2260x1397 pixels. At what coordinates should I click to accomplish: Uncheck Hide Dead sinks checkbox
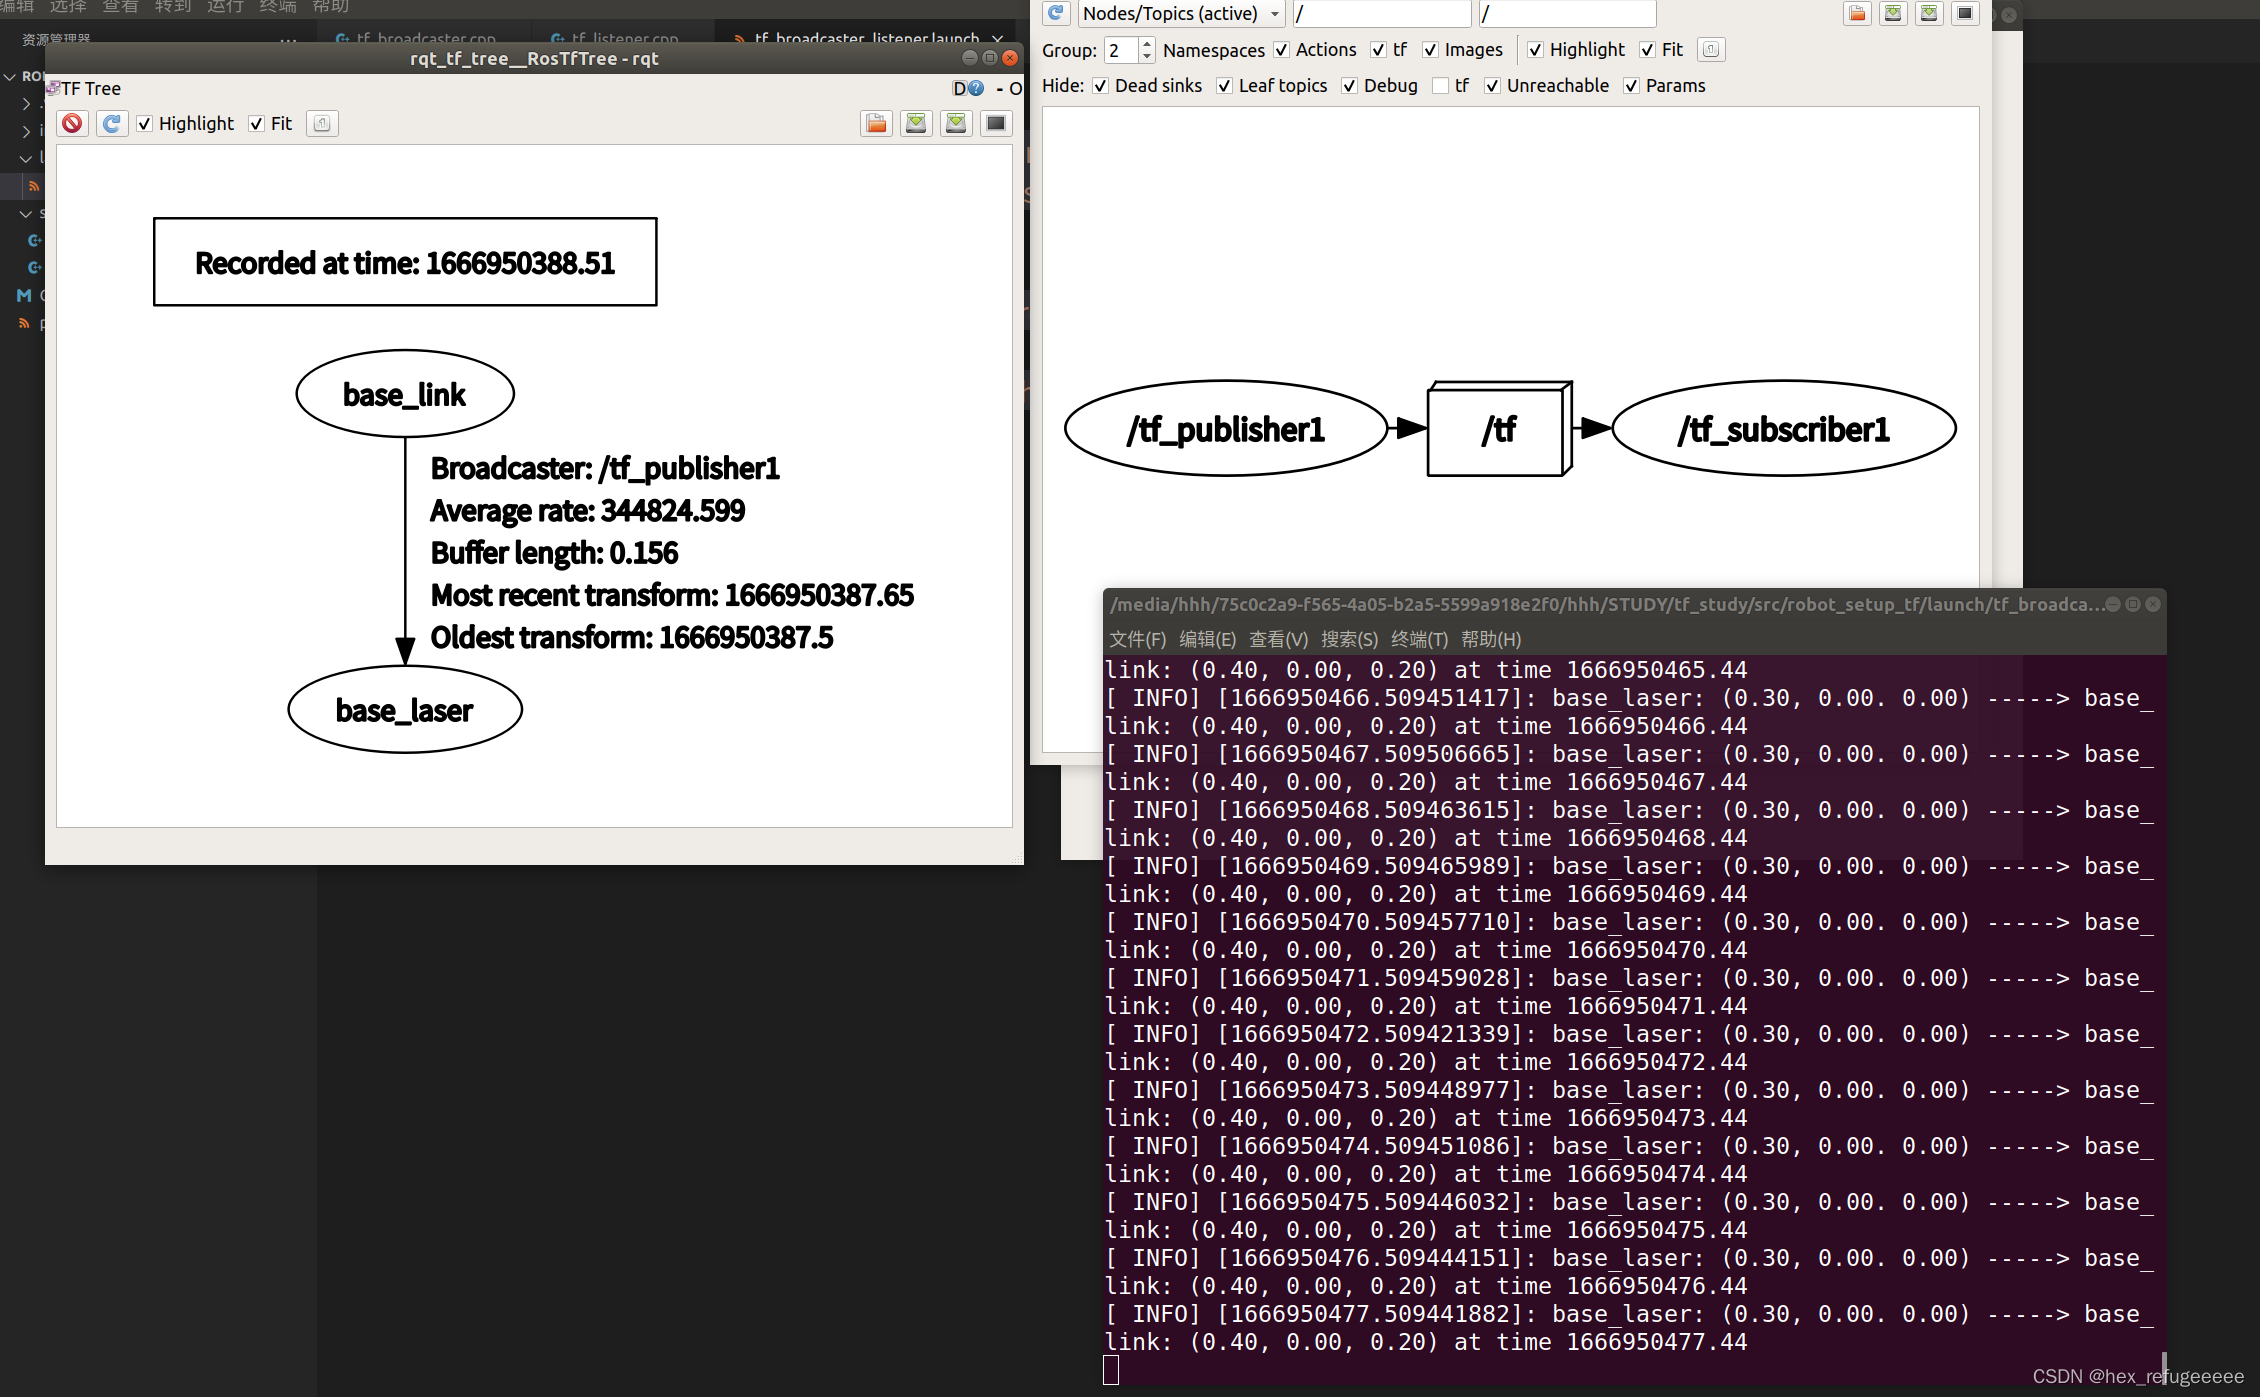pos(1100,86)
